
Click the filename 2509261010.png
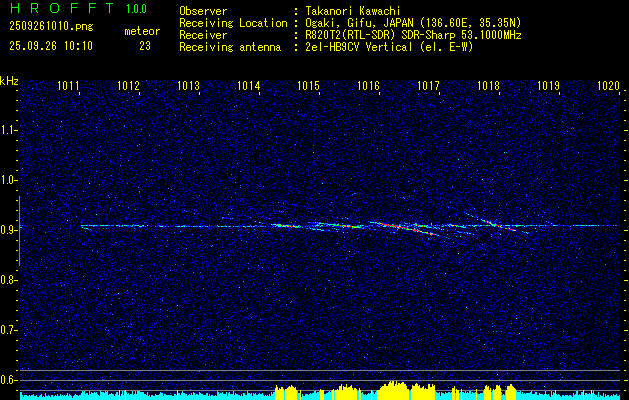tap(51, 27)
